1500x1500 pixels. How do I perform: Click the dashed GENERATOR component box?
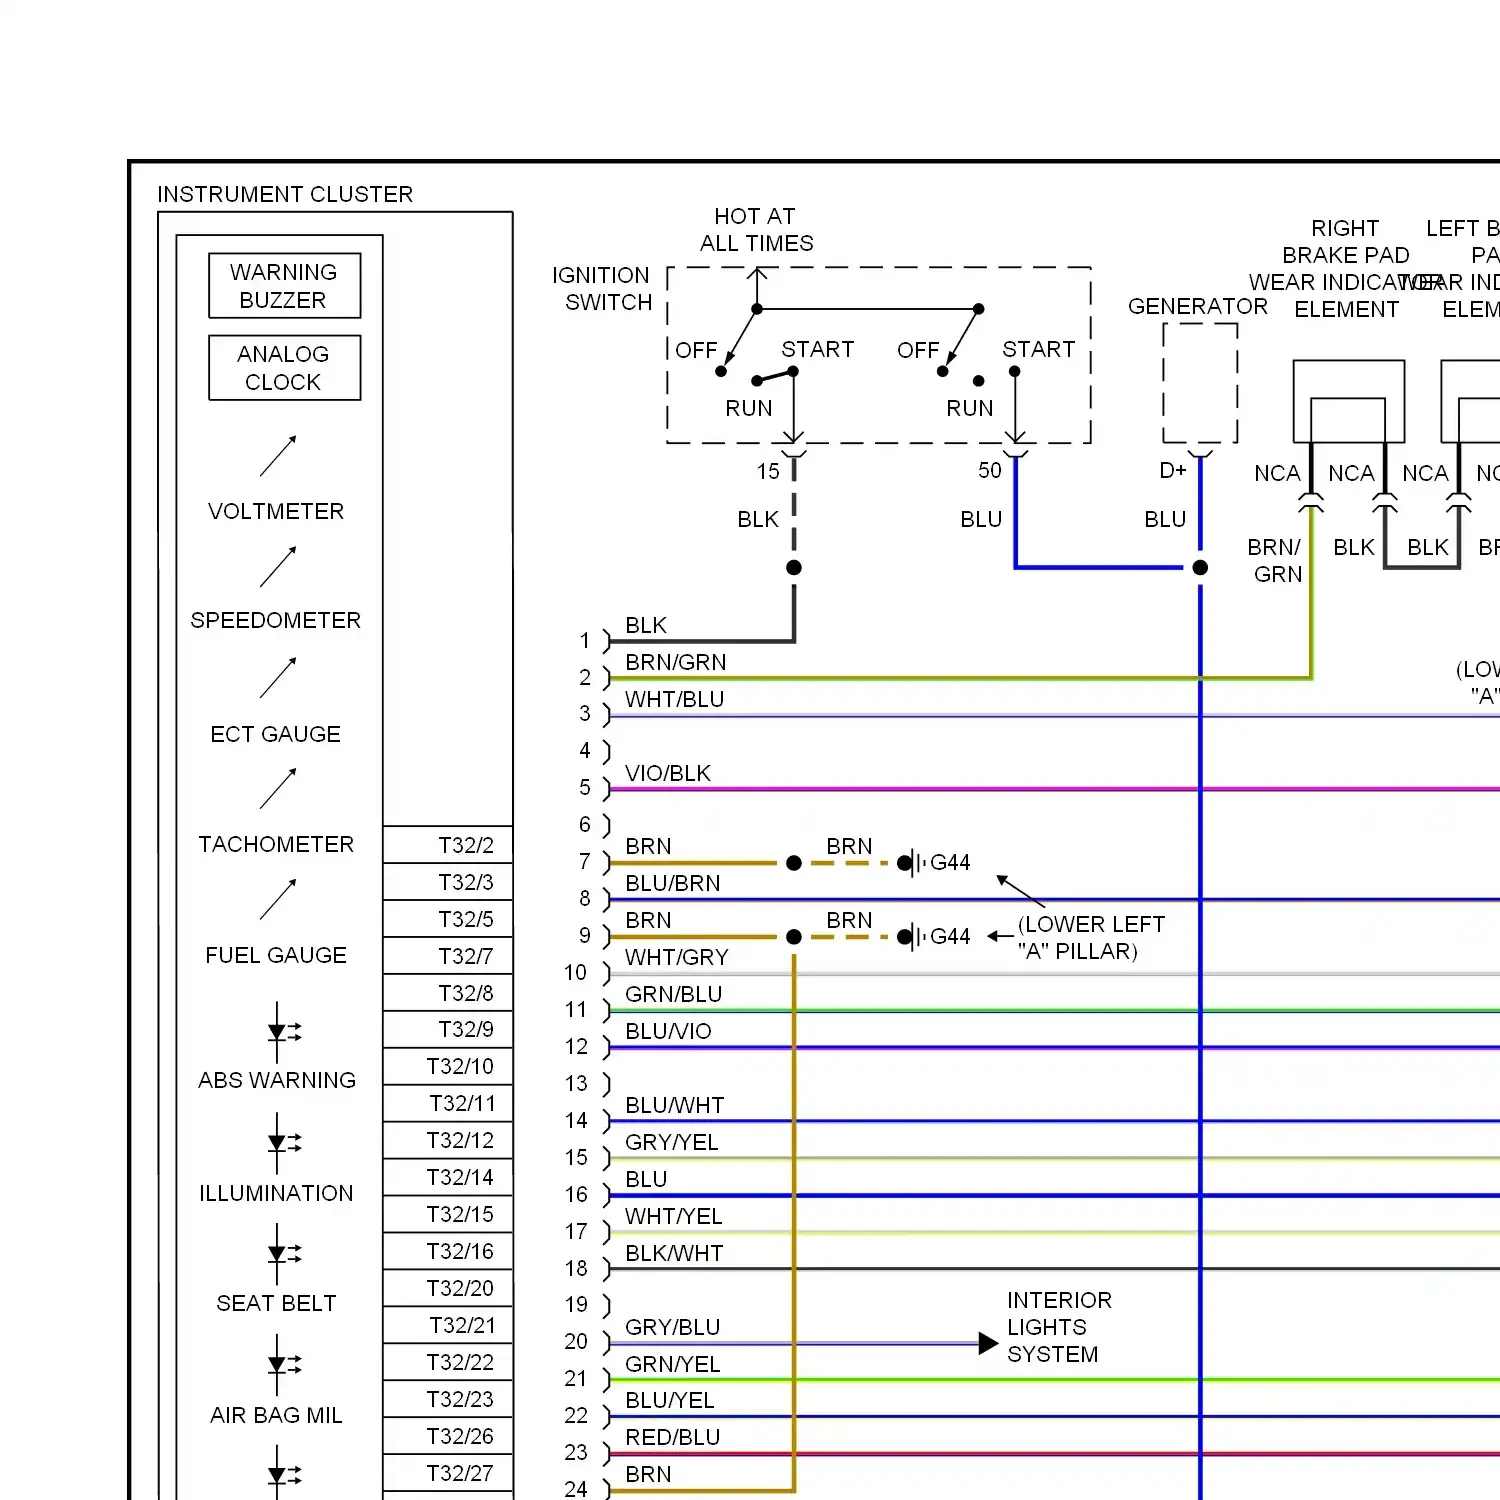1200,383
